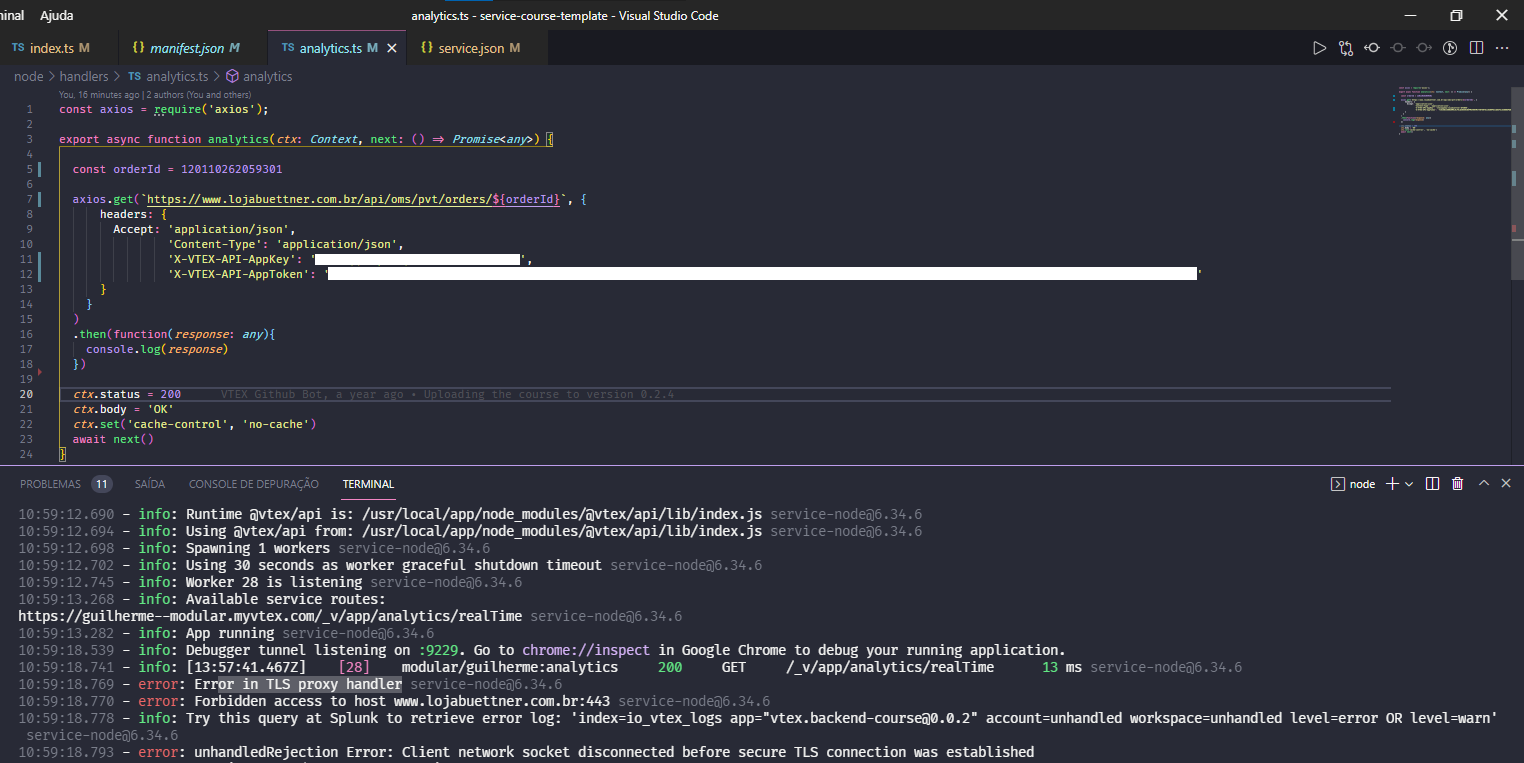Open the terminal launch profile dropdown arrow
Screen dimensions: 1524x763
pyautogui.click(x=1409, y=484)
